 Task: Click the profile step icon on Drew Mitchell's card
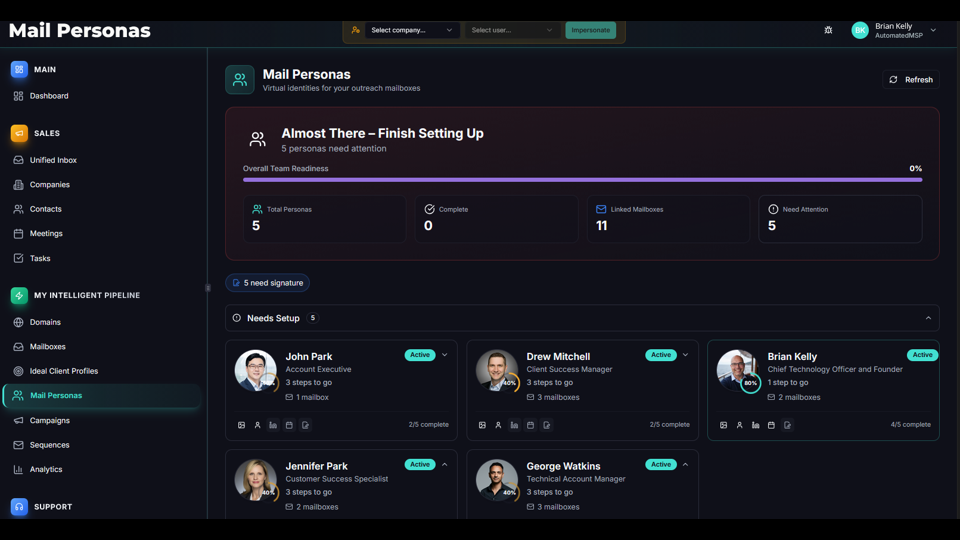(x=498, y=425)
